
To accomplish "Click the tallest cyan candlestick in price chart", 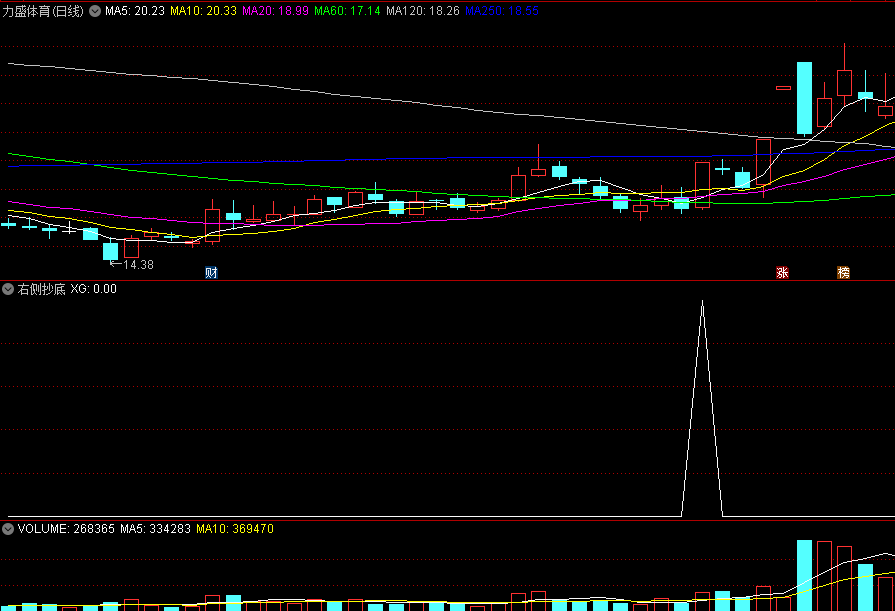I will (x=804, y=98).
